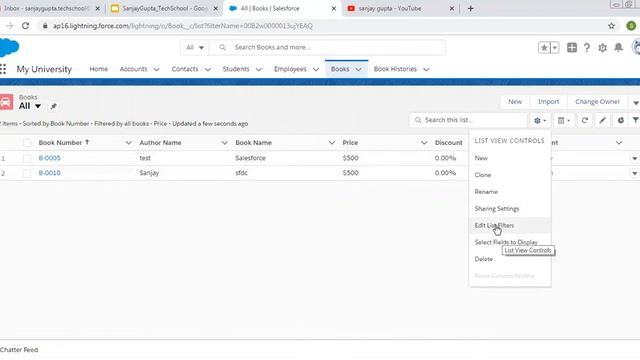
Task: Open the List View Controls gear
Action: tap(540, 120)
